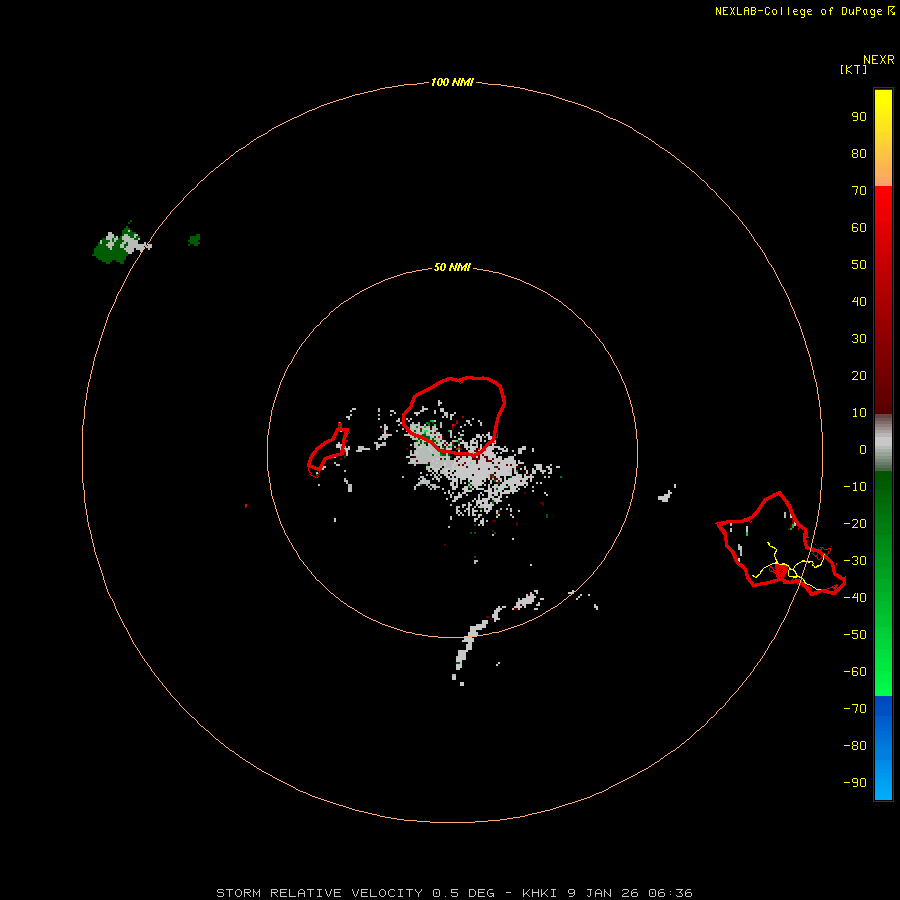
Task: Click the -10 value on the velocity scale
Action: [x=855, y=487]
